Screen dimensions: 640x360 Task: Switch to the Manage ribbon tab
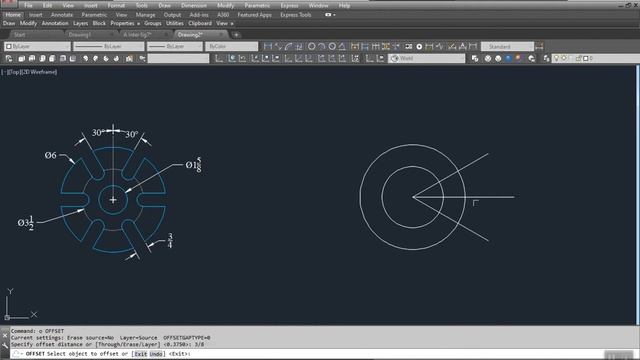(x=145, y=15)
